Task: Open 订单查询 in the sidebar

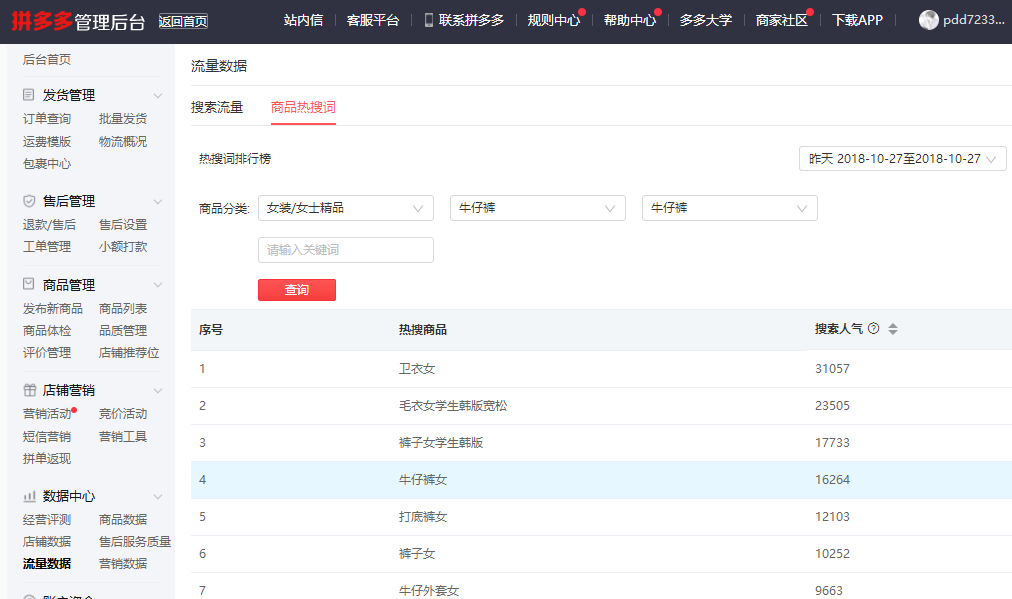Action: click(46, 119)
